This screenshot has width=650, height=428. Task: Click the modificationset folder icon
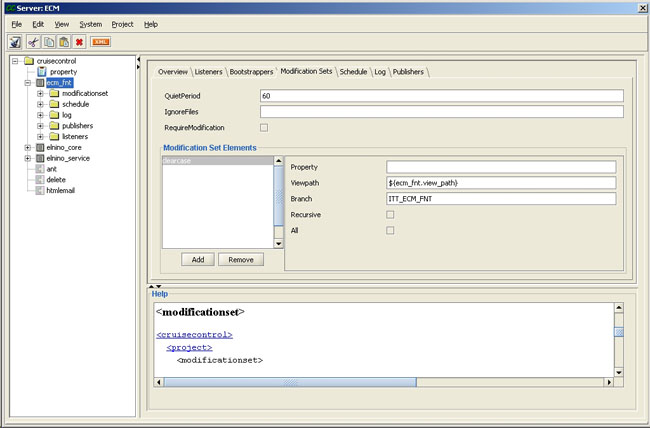54,93
